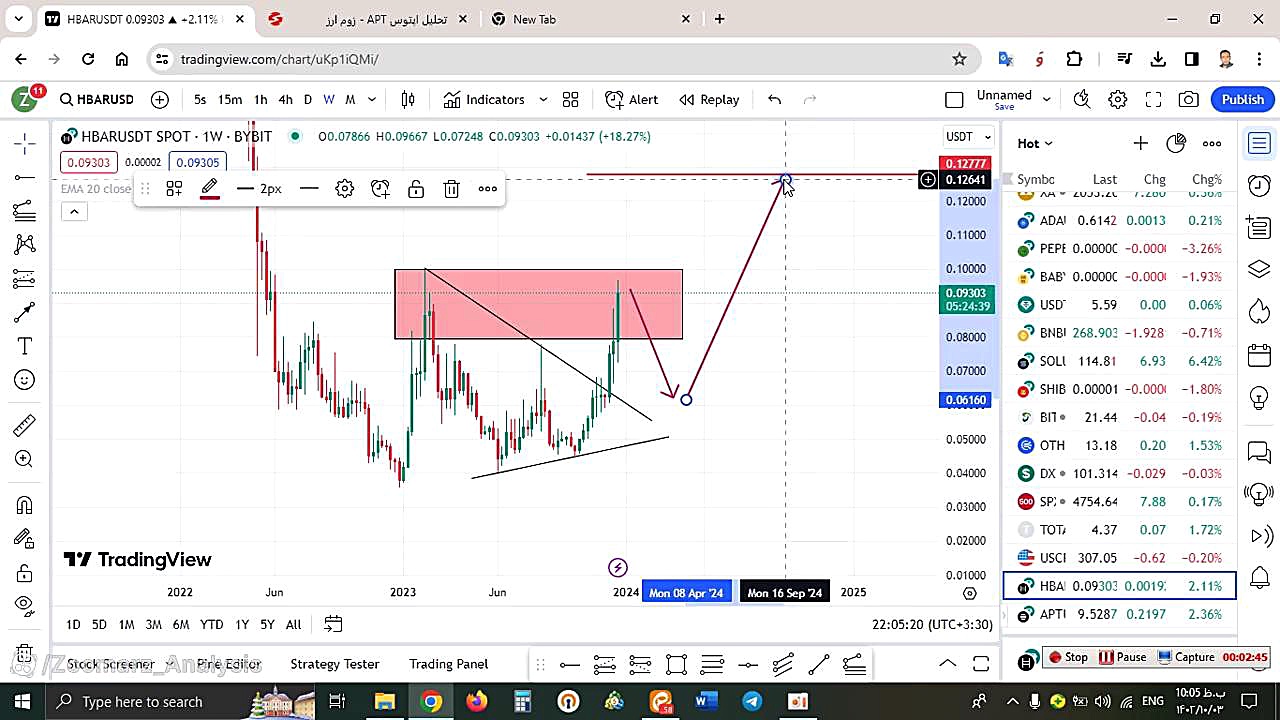1280x720 pixels.
Task: Lock the selected drawing
Action: [x=416, y=188]
